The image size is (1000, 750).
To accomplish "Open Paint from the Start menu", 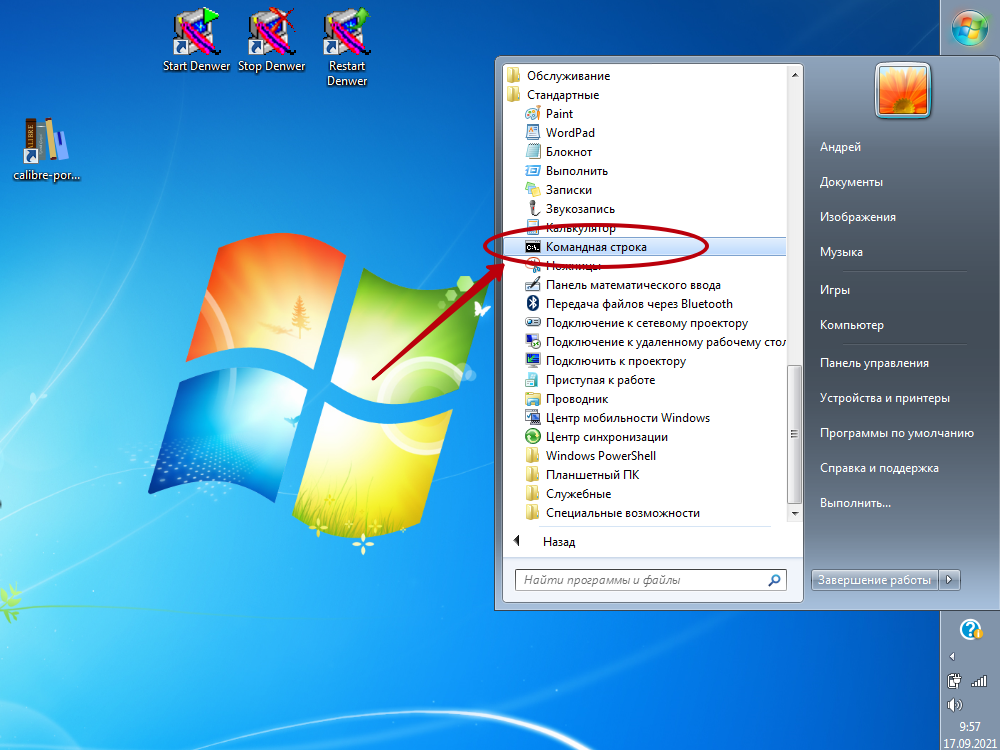I will 559,114.
